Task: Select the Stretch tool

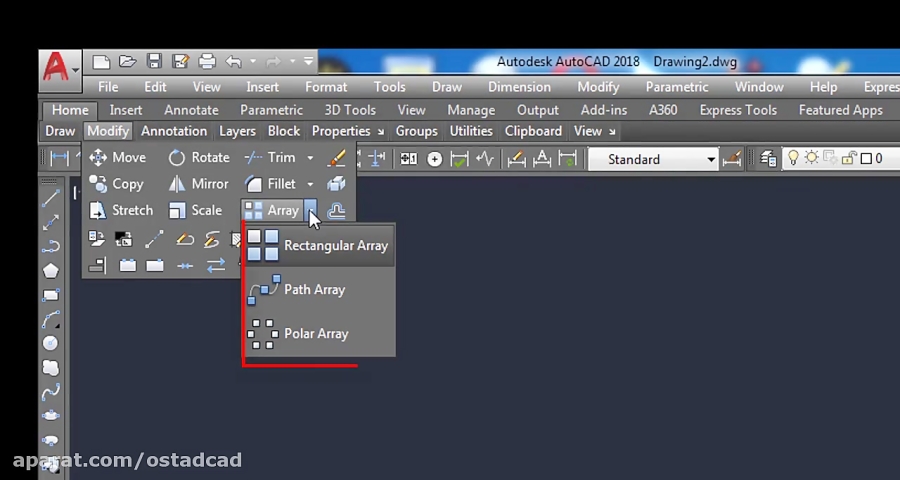Action: 121,211
